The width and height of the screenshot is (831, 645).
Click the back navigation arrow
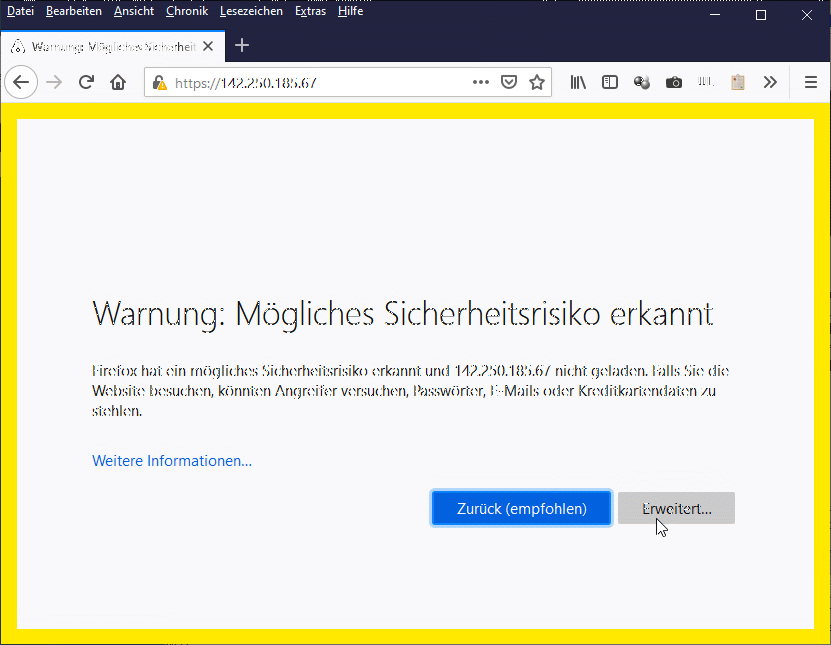(x=21, y=83)
